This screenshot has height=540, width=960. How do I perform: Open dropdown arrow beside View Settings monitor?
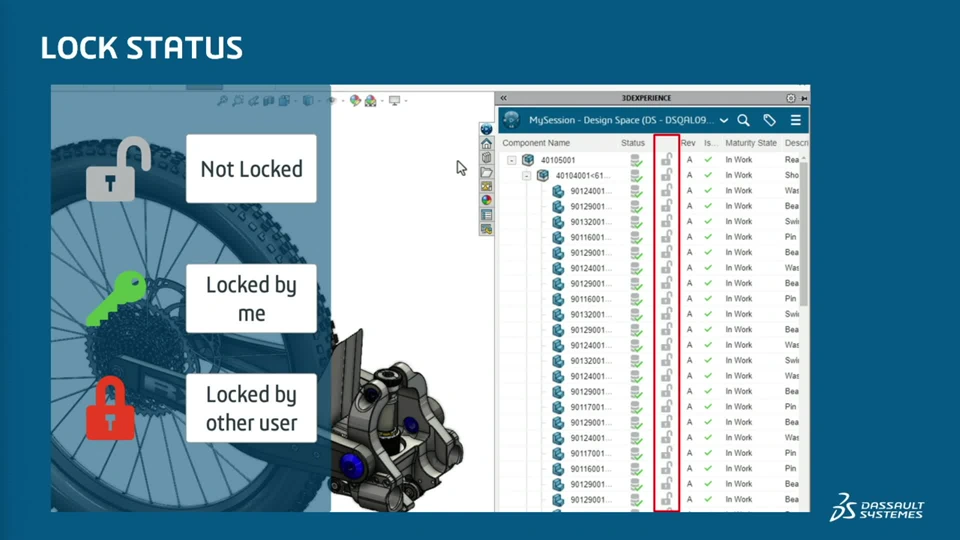tap(405, 101)
